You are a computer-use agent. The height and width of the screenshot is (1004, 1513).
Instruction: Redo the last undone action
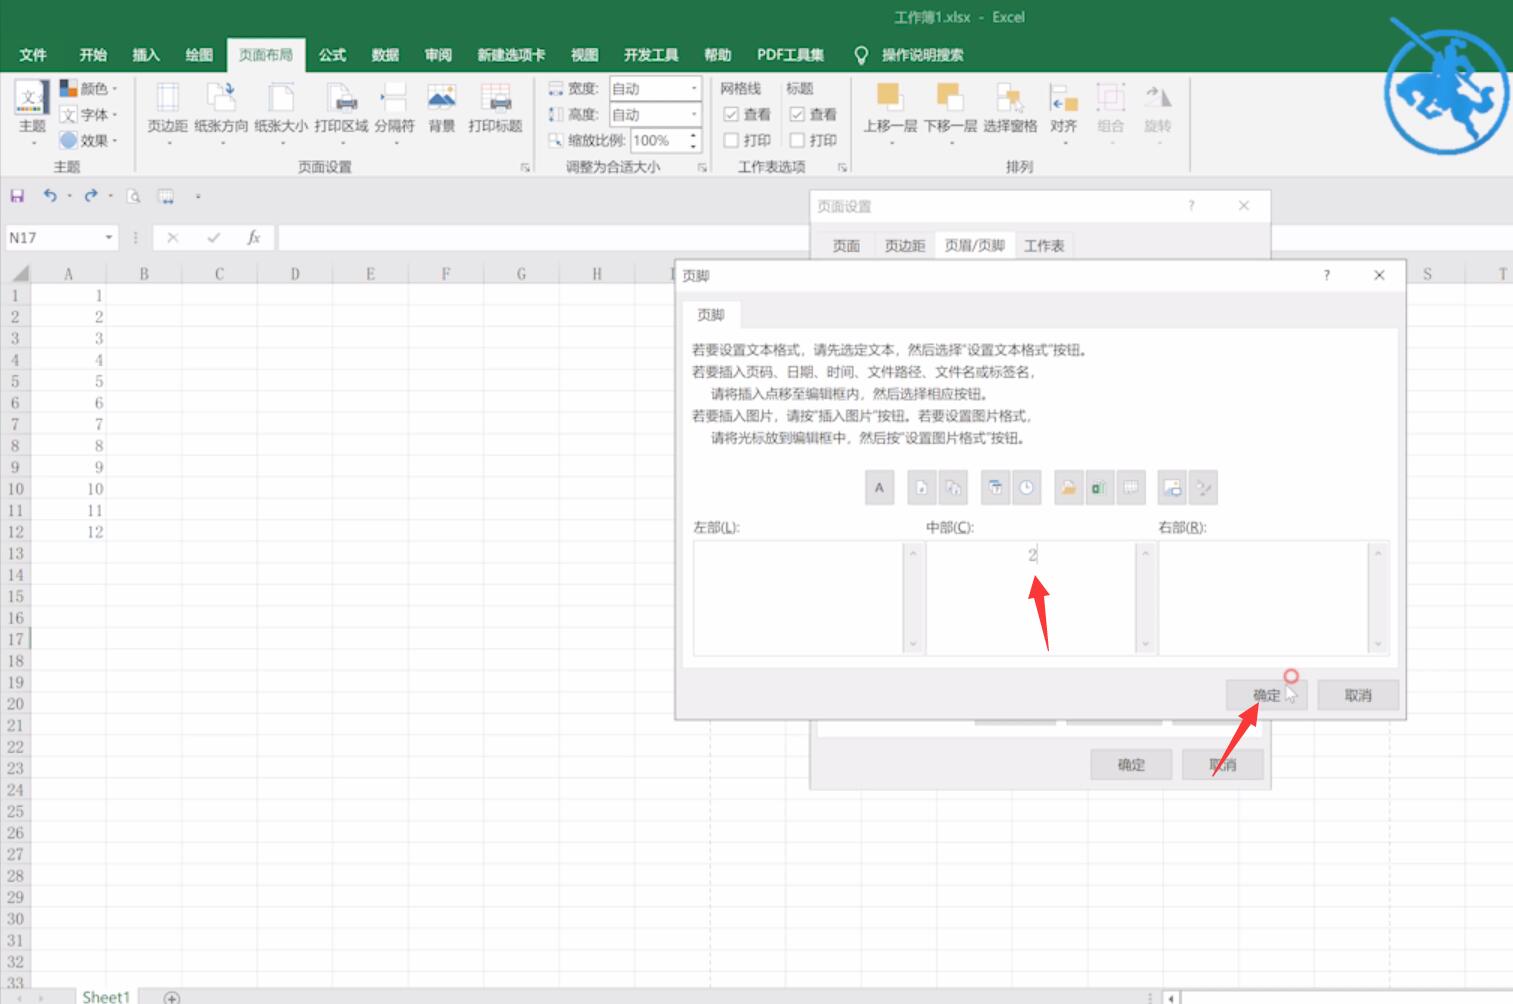[91, 196]
